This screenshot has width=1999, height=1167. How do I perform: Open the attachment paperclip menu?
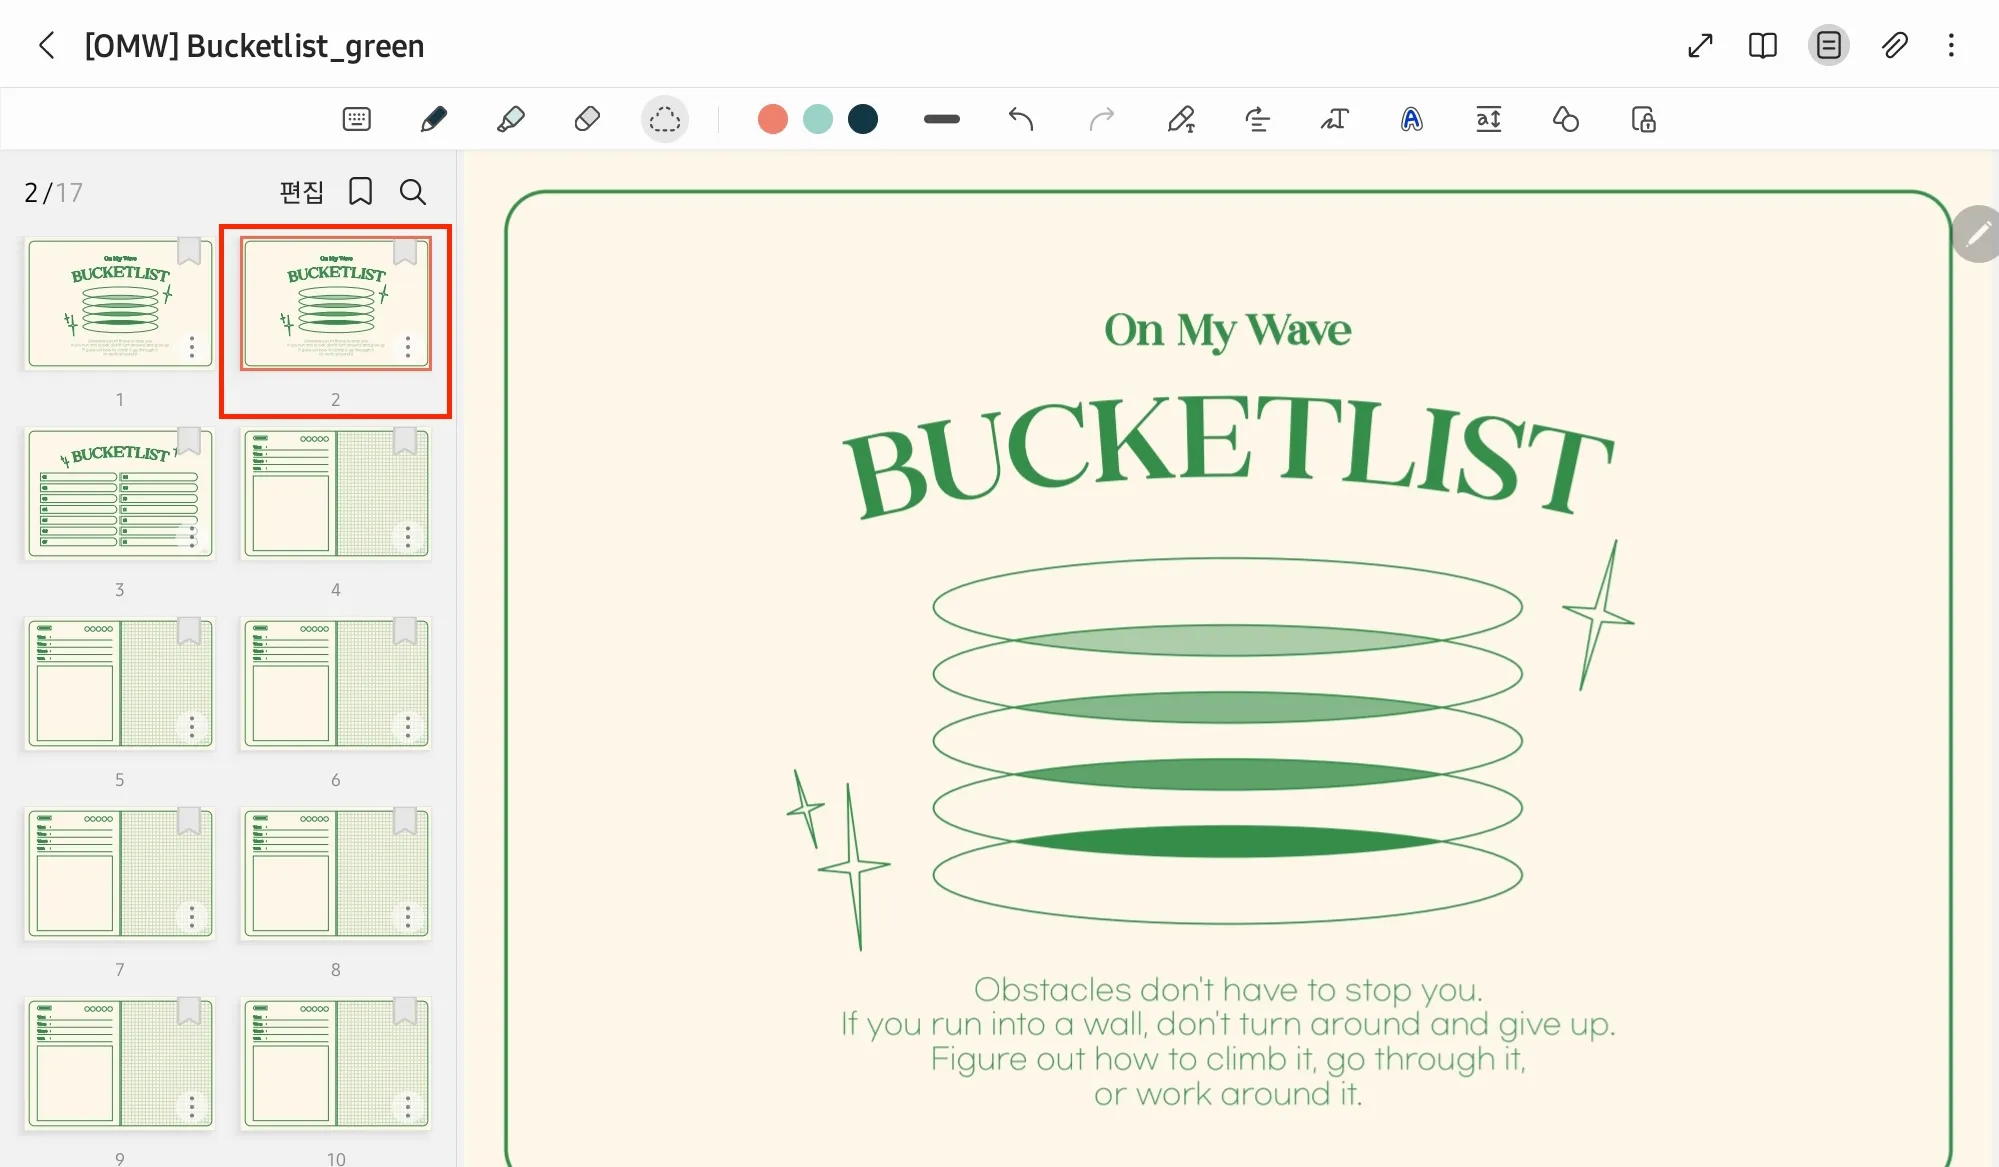(1894, 45)
